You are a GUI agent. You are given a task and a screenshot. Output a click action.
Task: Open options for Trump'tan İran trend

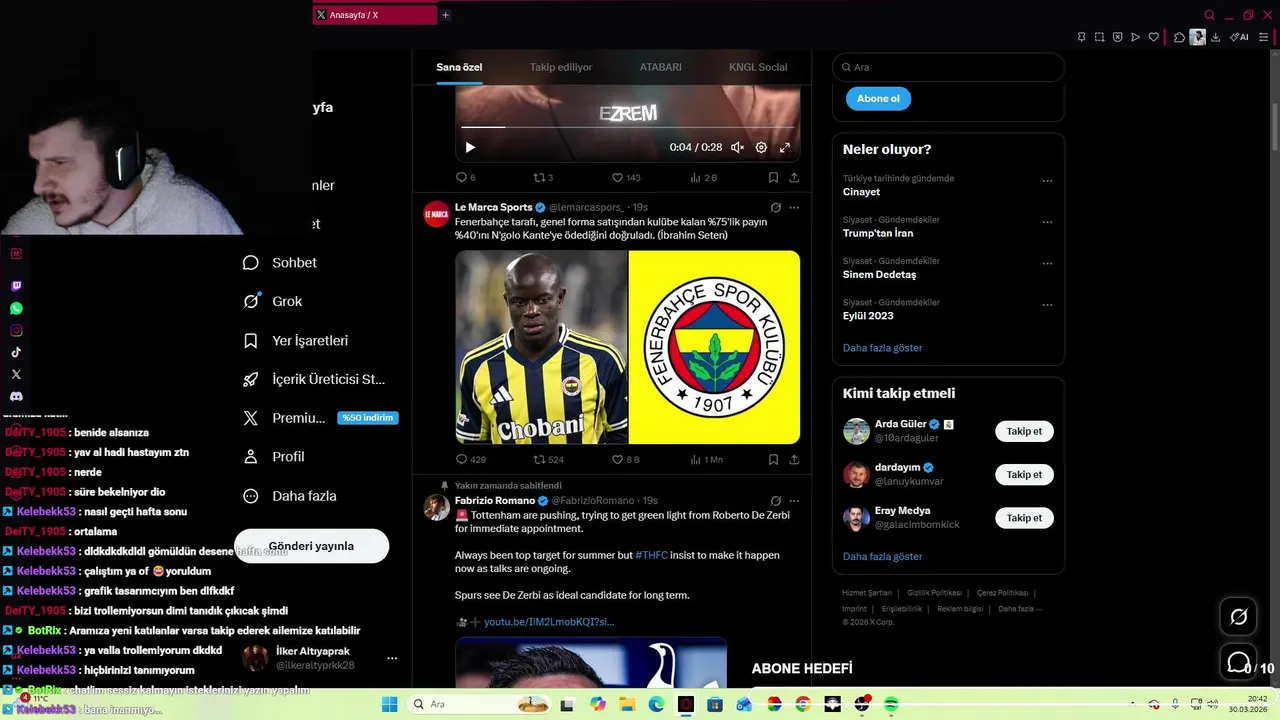(x=1047, y=222)
